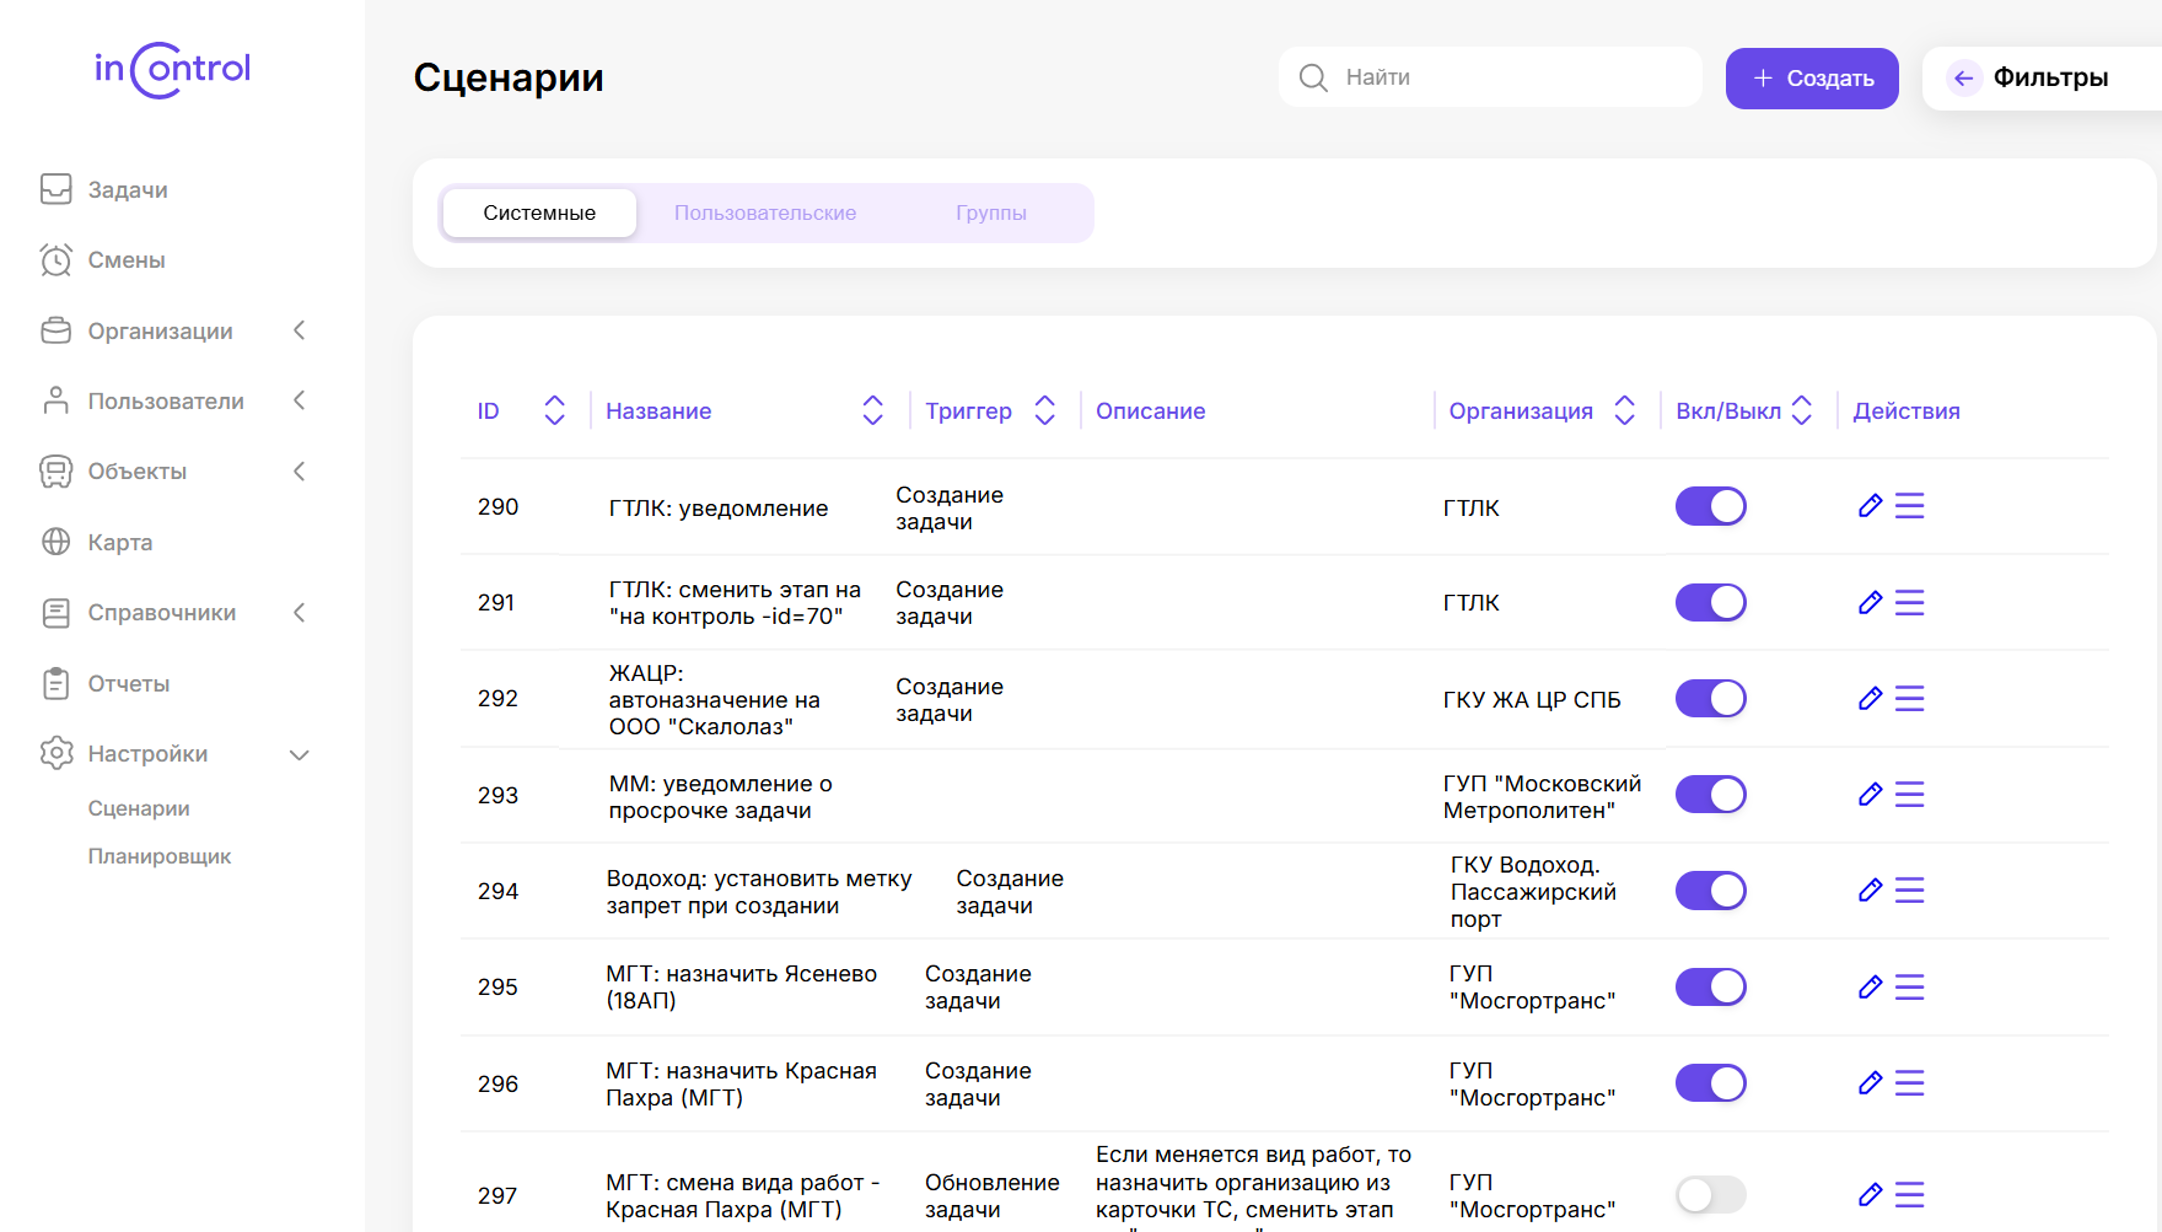
Task: Open actions menu for scenario 290
Action: click(1910, 506)
